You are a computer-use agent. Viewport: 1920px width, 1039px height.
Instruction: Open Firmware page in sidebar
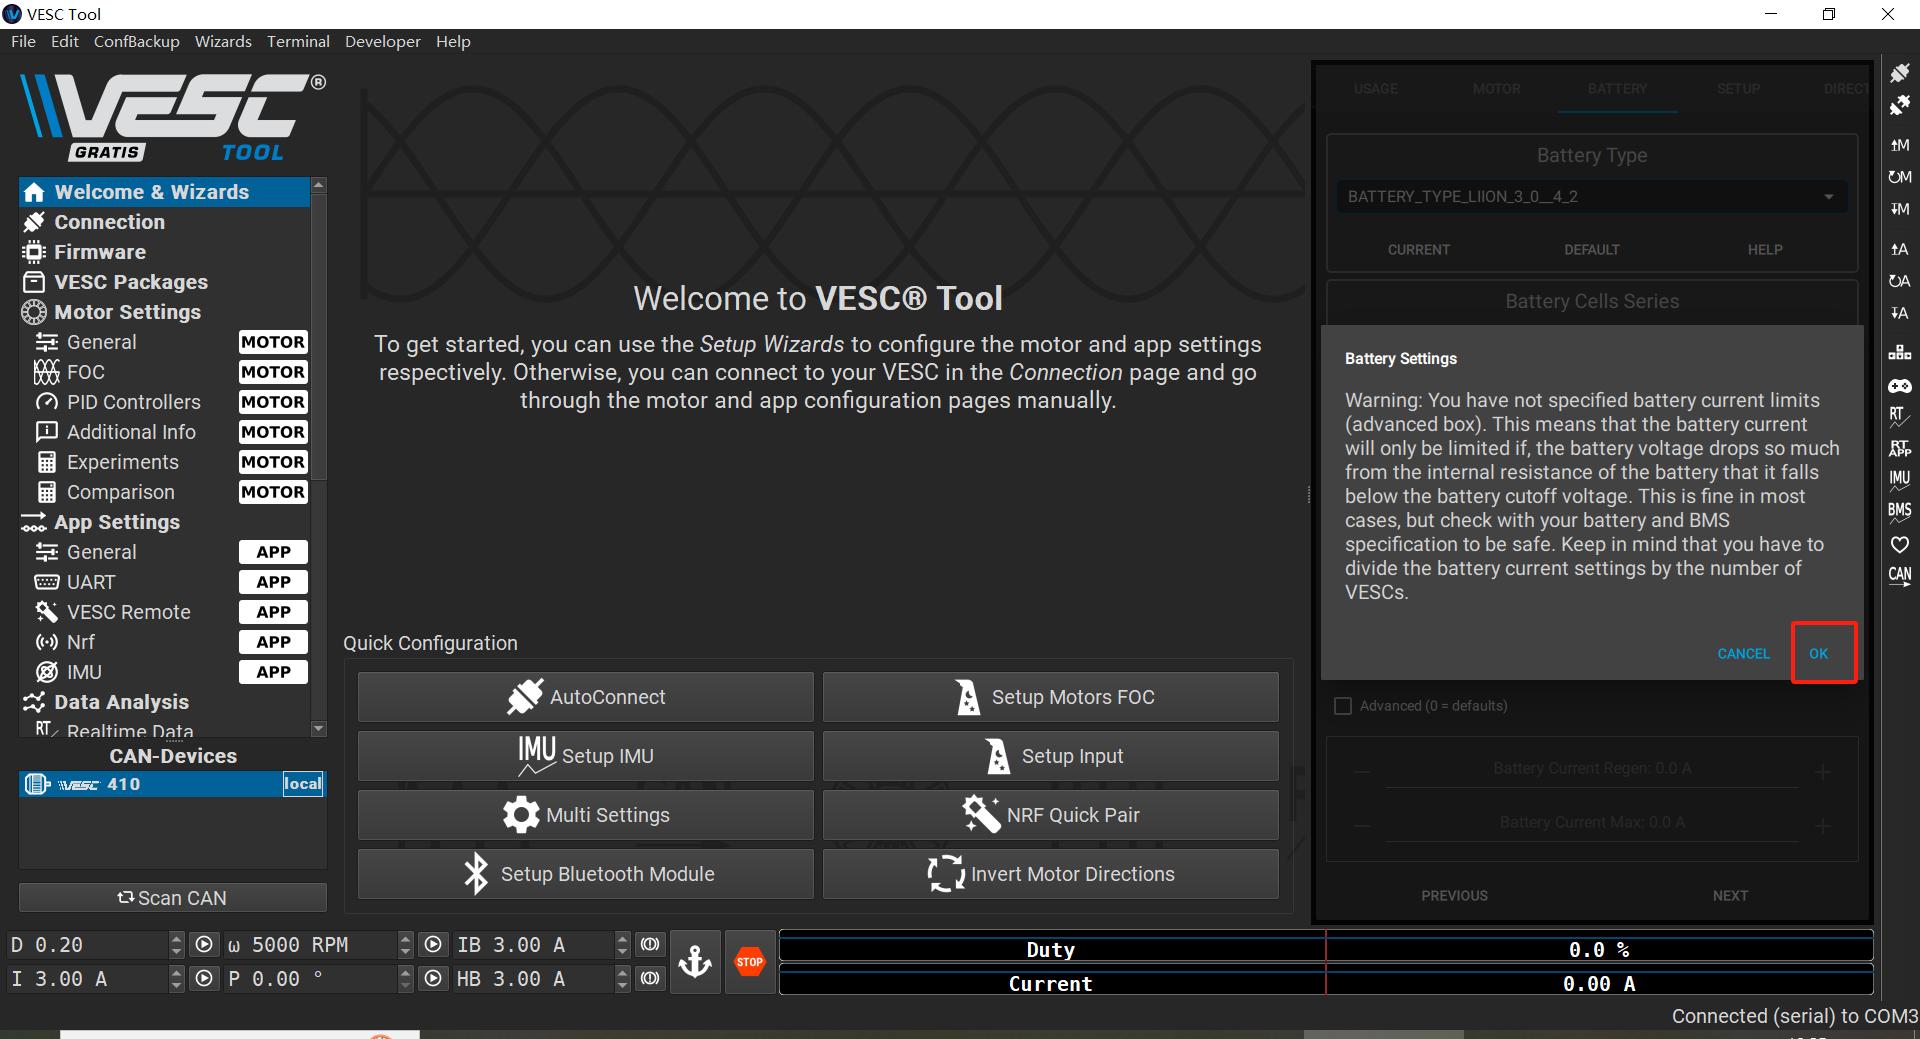pyautogui.click(x=164, y=252)
